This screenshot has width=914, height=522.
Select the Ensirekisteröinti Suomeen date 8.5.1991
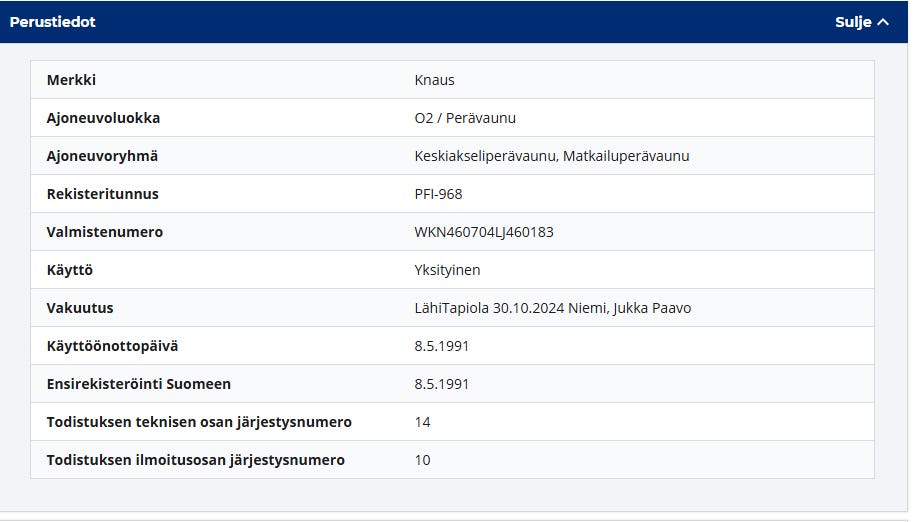(x=442, y=384)
